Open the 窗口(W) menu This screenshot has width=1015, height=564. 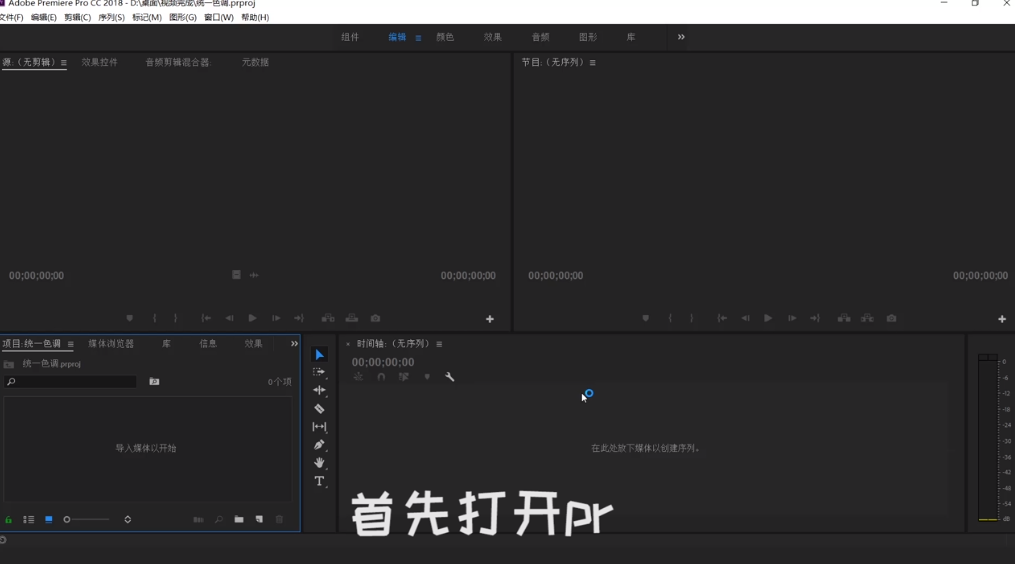(x=219, y=17)
